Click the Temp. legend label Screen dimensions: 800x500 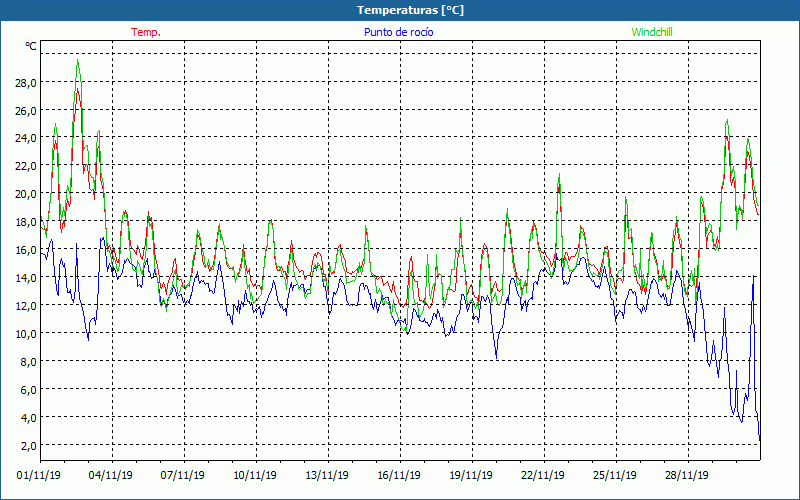146,32
